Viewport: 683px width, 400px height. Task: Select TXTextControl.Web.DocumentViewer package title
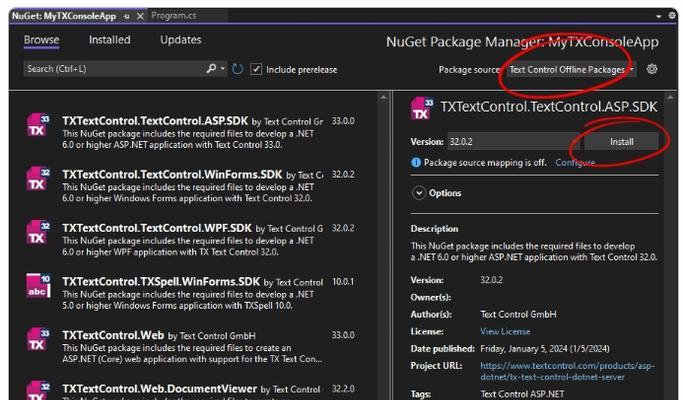[159, 389]
